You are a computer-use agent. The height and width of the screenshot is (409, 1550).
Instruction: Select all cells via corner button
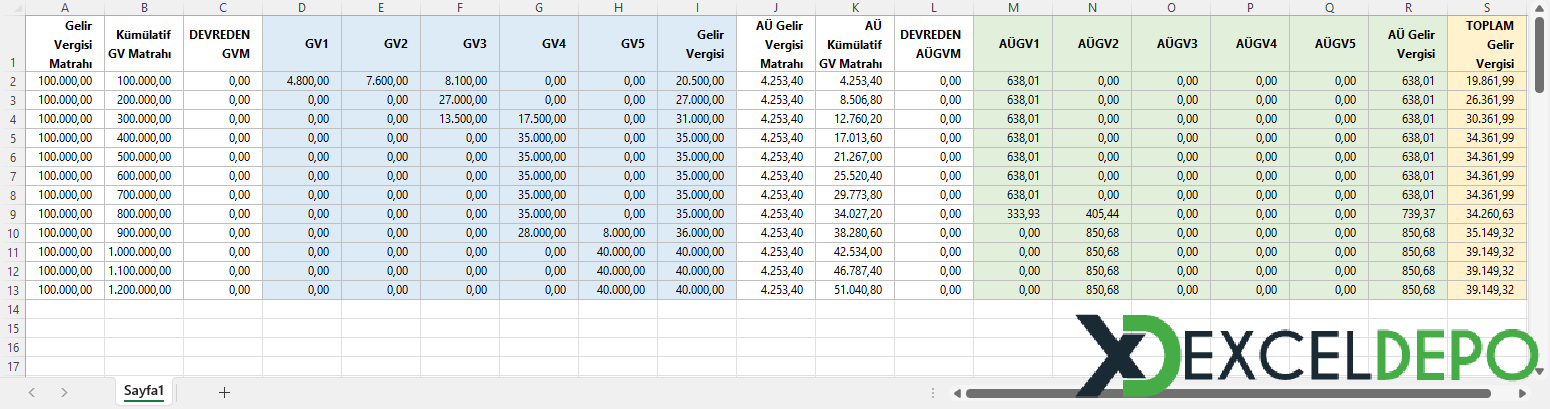12,8
